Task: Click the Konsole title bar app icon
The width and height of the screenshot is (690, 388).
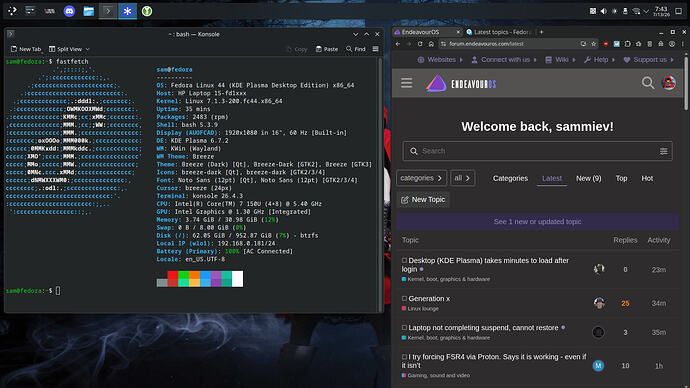Action: [11, 34]
